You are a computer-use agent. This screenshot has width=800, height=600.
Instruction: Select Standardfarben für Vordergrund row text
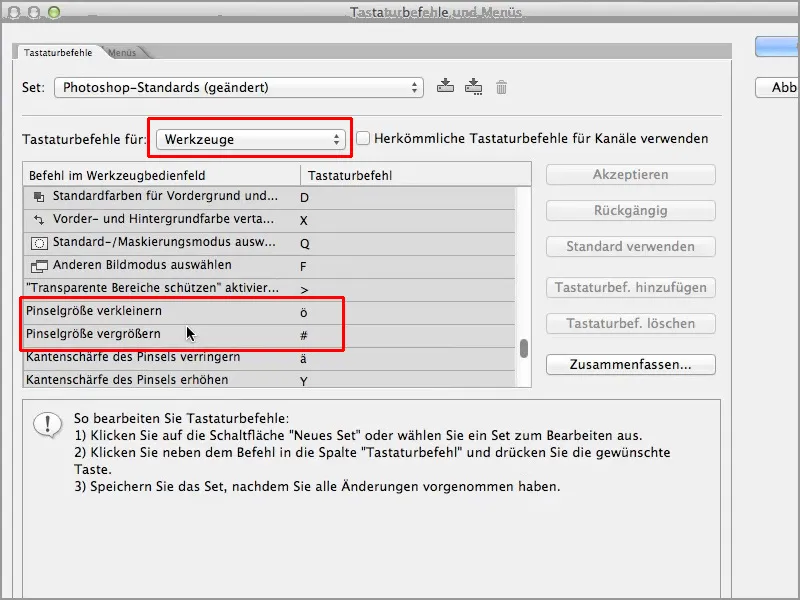point(165,196)
